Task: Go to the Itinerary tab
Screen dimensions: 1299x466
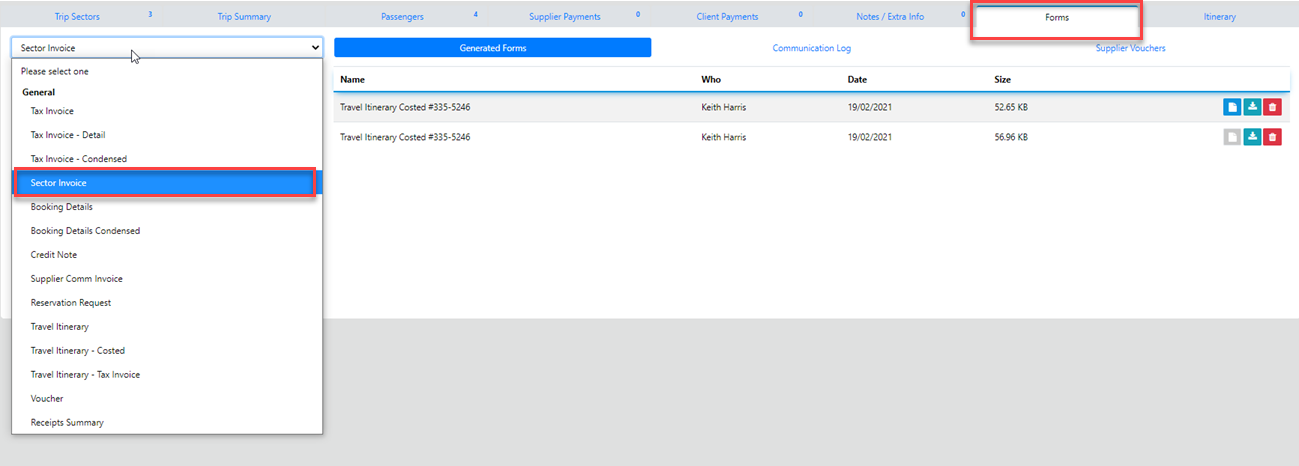Action: coord(1219,17)
